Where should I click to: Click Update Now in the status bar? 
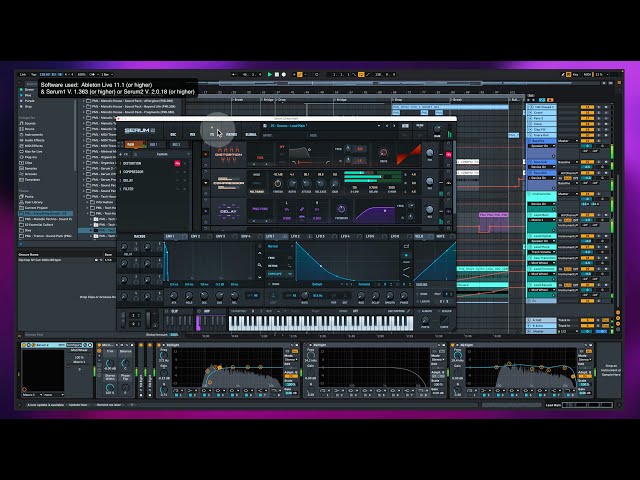click(78, 405)
